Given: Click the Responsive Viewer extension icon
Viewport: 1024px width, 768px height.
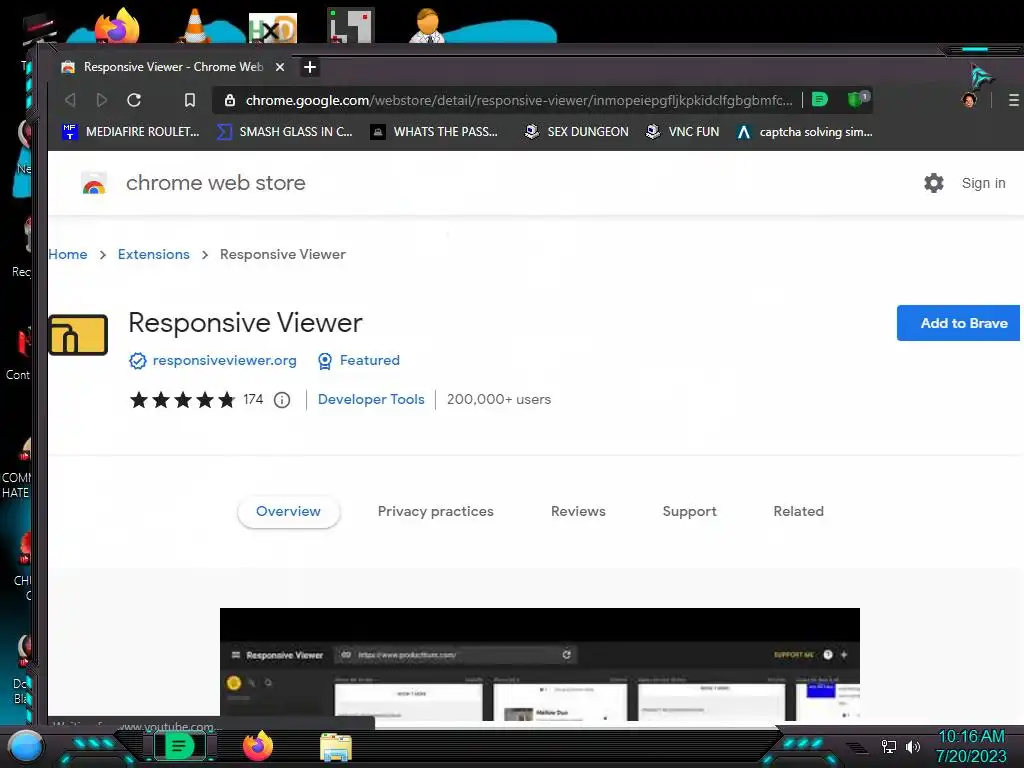Looking at the screenshot, I should 78,334.
